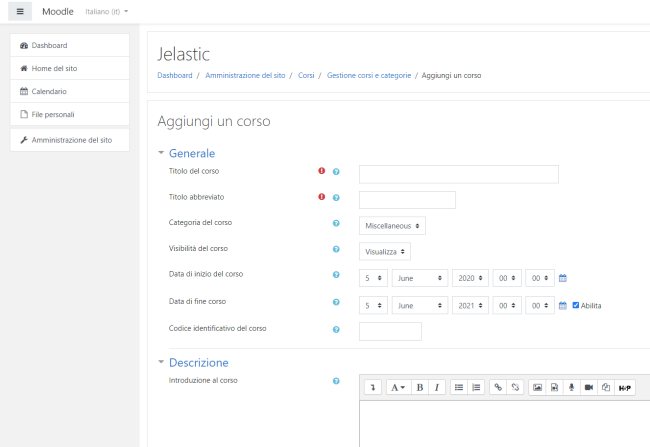Screen dimensions: 650x447
Task: Record video with camera button
Action: (589, 387)
